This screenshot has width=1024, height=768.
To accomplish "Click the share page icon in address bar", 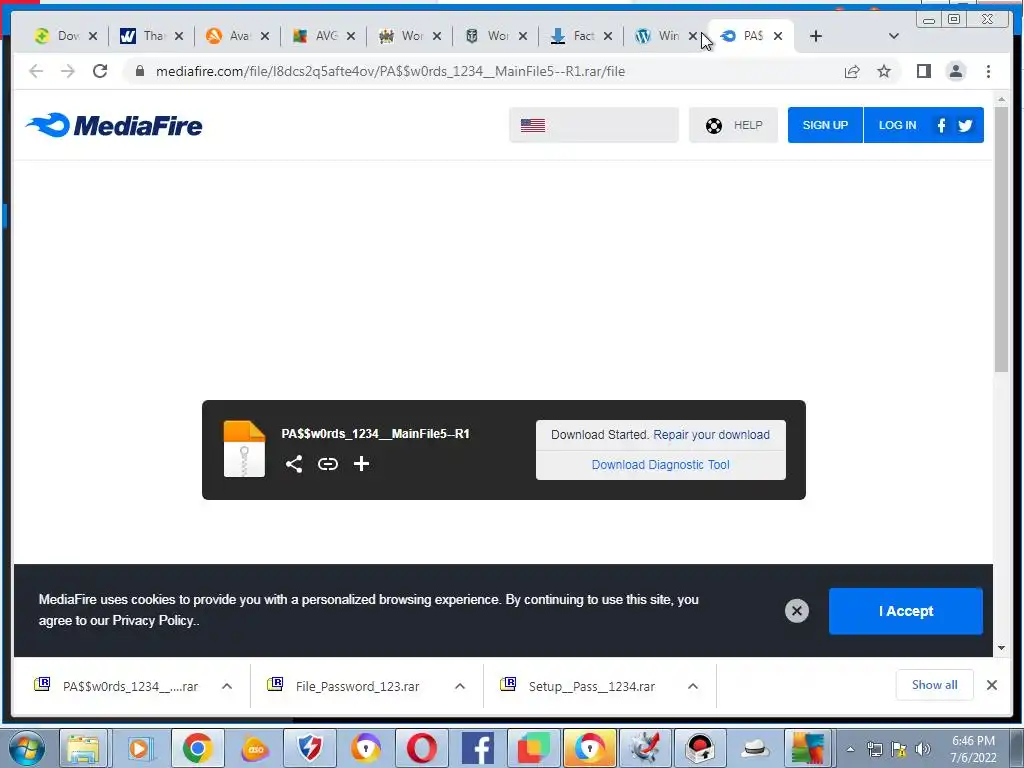I will (852, 71).
